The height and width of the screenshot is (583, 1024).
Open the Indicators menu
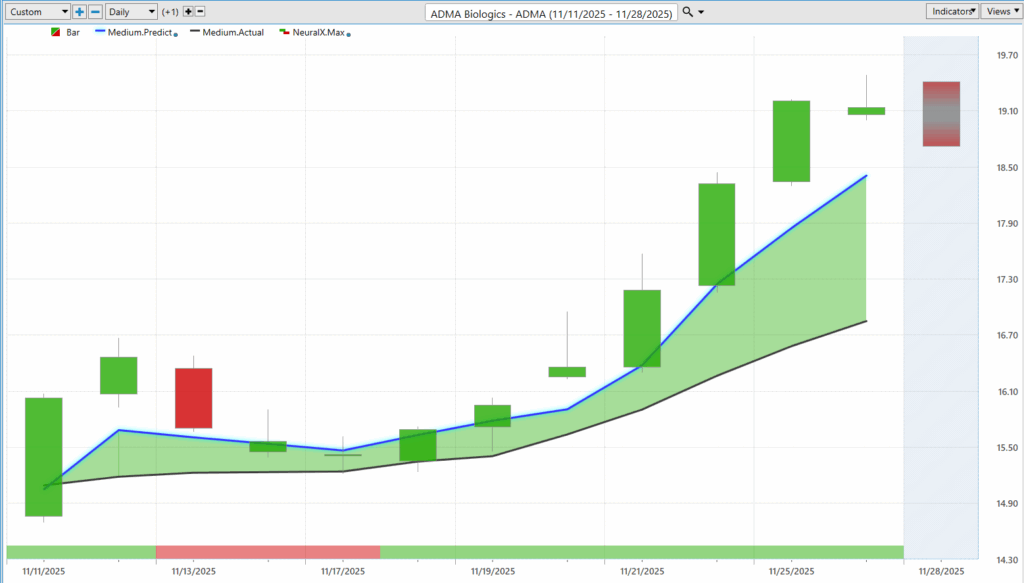coord(951,11)
